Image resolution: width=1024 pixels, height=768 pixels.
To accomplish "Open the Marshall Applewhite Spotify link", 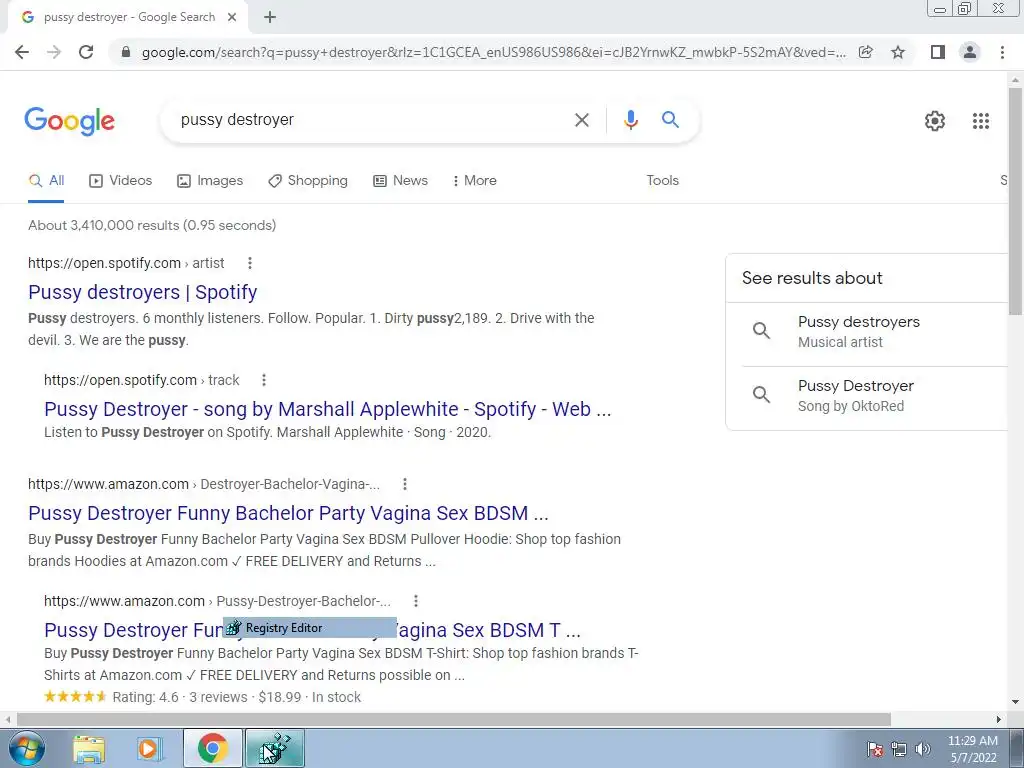I will [327, 409].
